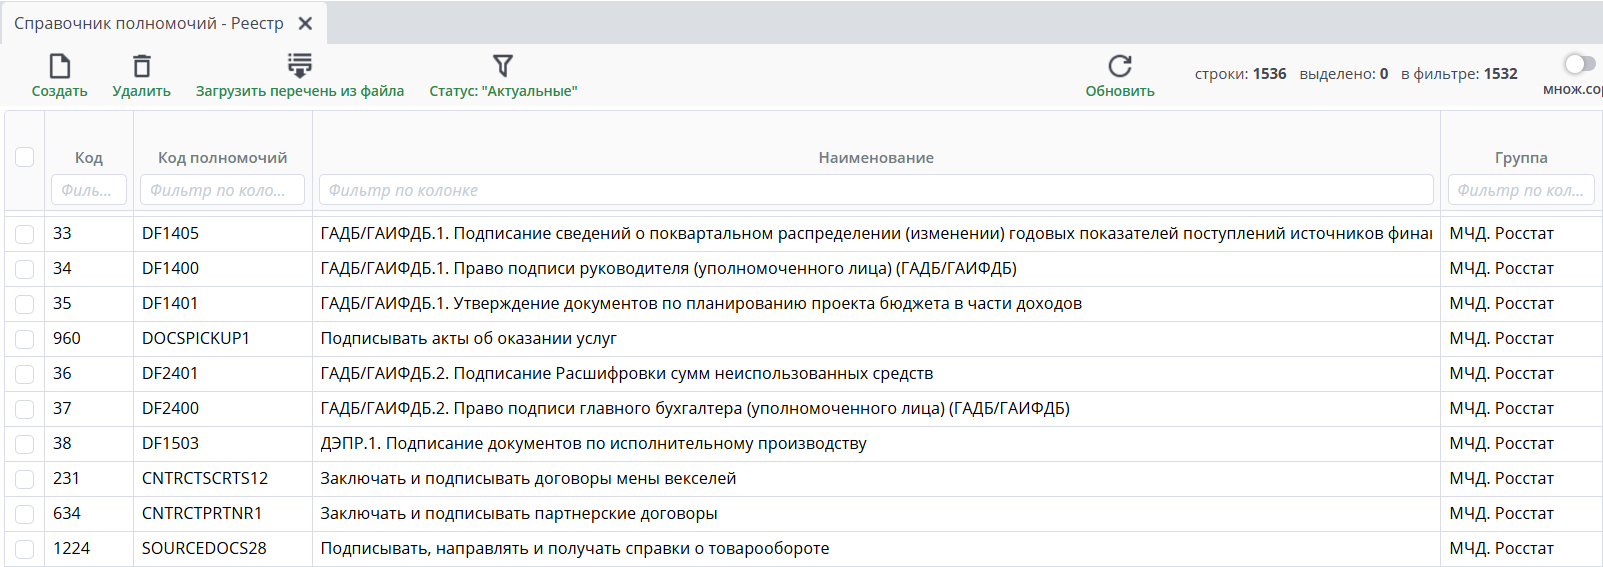Switch to the Справочник полномочий - Реестр tab
Viewport: 1603px width, 567px height.
149,23
